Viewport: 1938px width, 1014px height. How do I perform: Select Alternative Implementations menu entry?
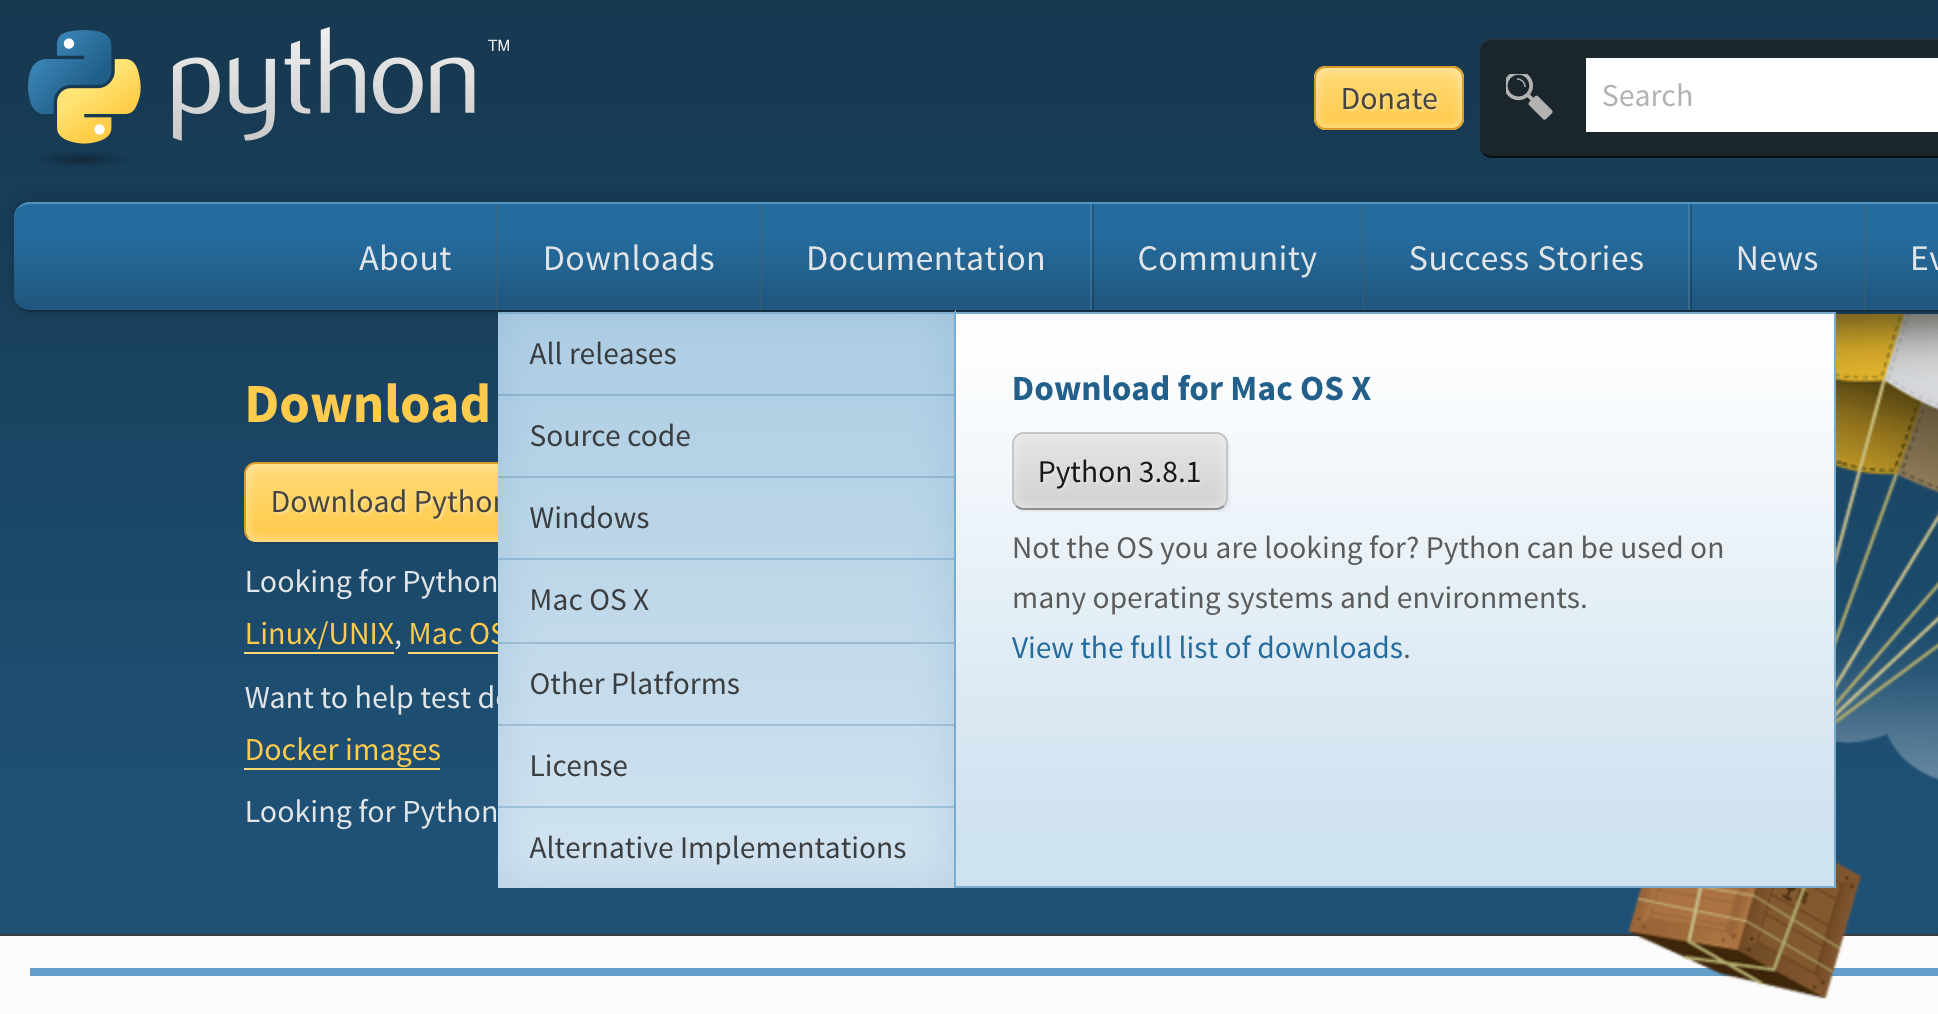pos(726,848)
